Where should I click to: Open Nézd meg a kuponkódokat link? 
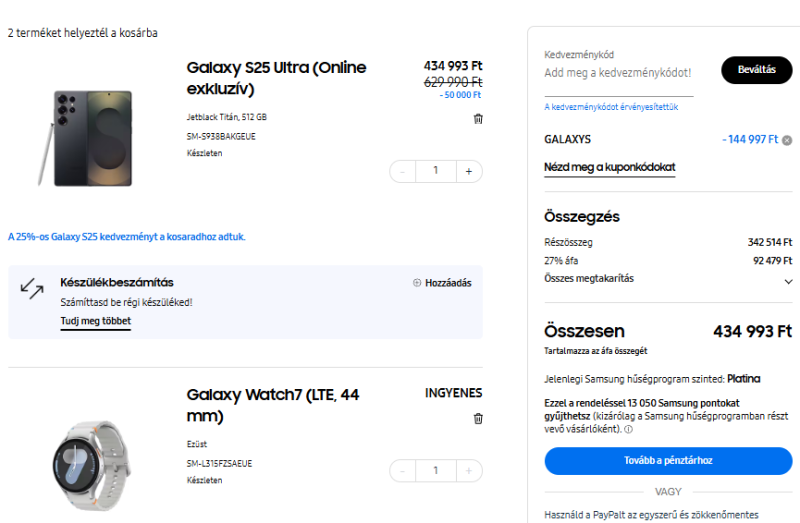(610, 167)
